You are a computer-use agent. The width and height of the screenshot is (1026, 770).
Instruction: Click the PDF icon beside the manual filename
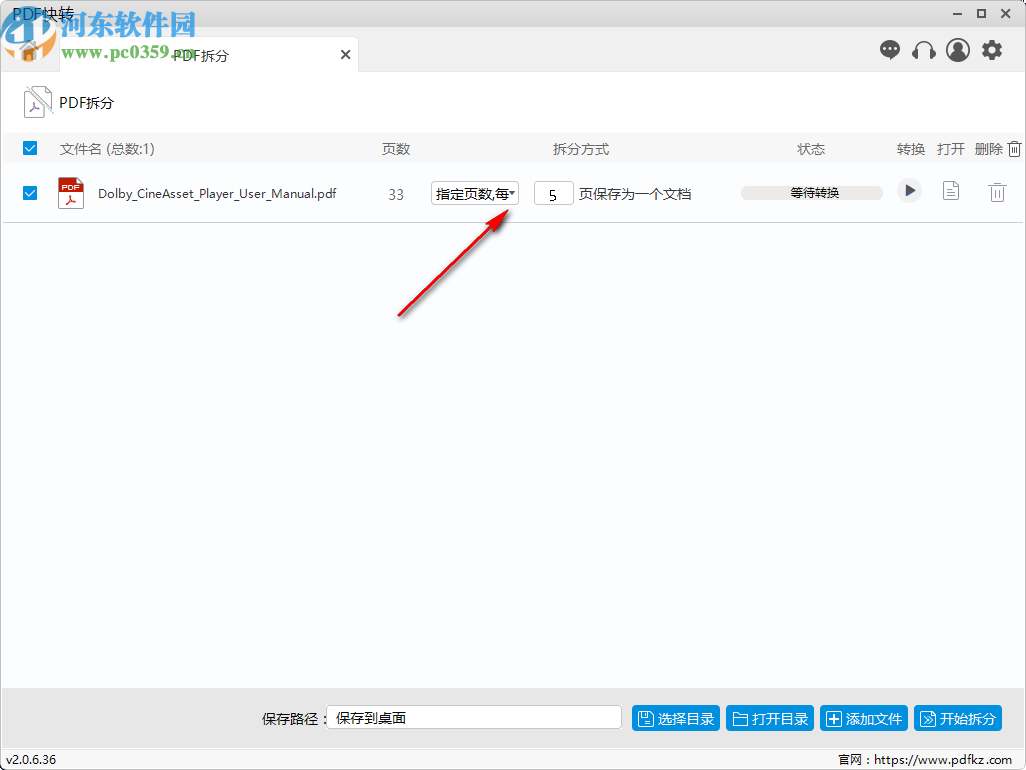70,191
